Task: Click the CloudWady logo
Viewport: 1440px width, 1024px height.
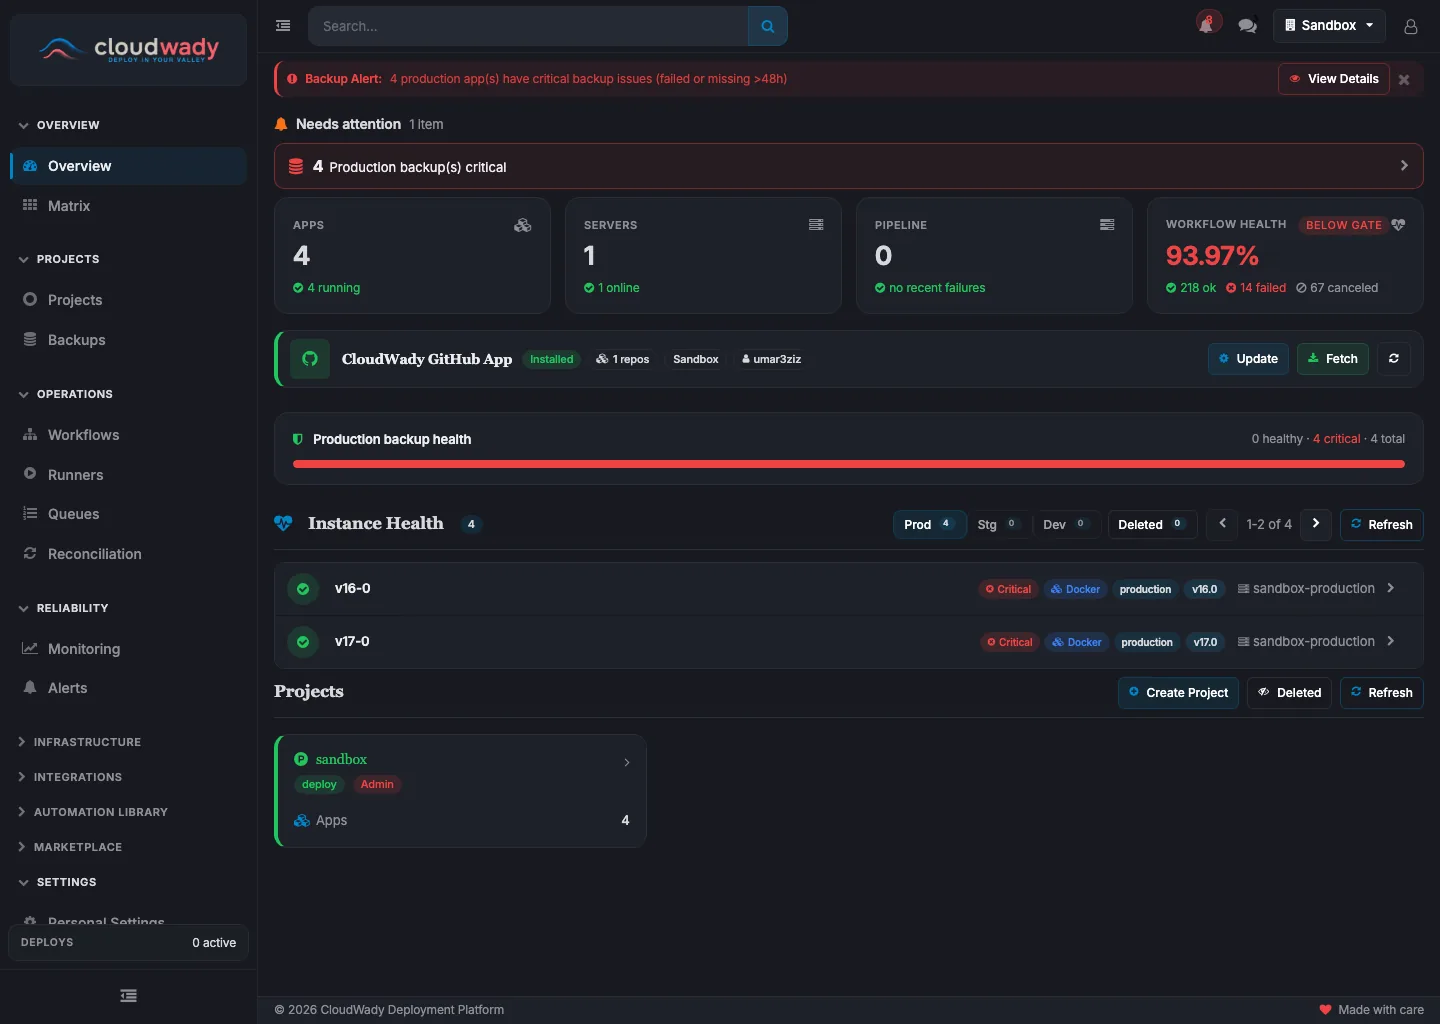Action: point(128,49)
